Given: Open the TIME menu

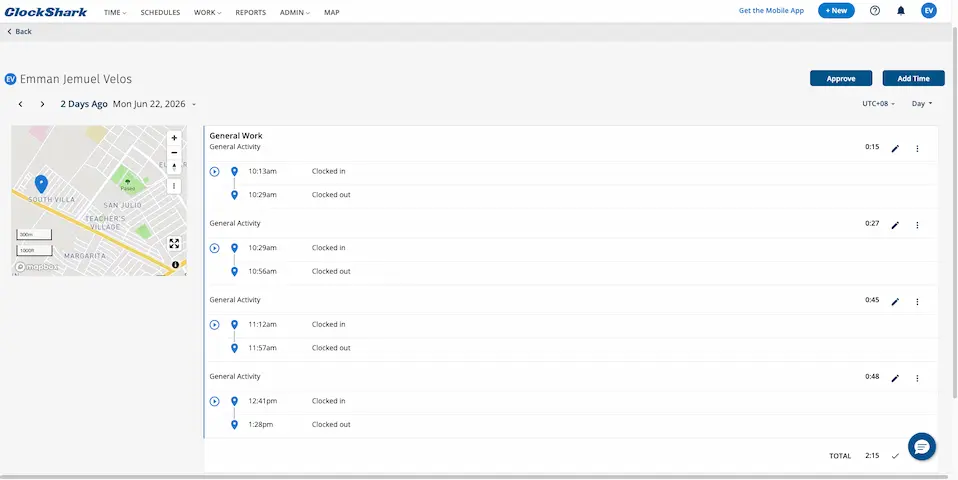Looking at the screenshot, I should click(x=115, y=12).
